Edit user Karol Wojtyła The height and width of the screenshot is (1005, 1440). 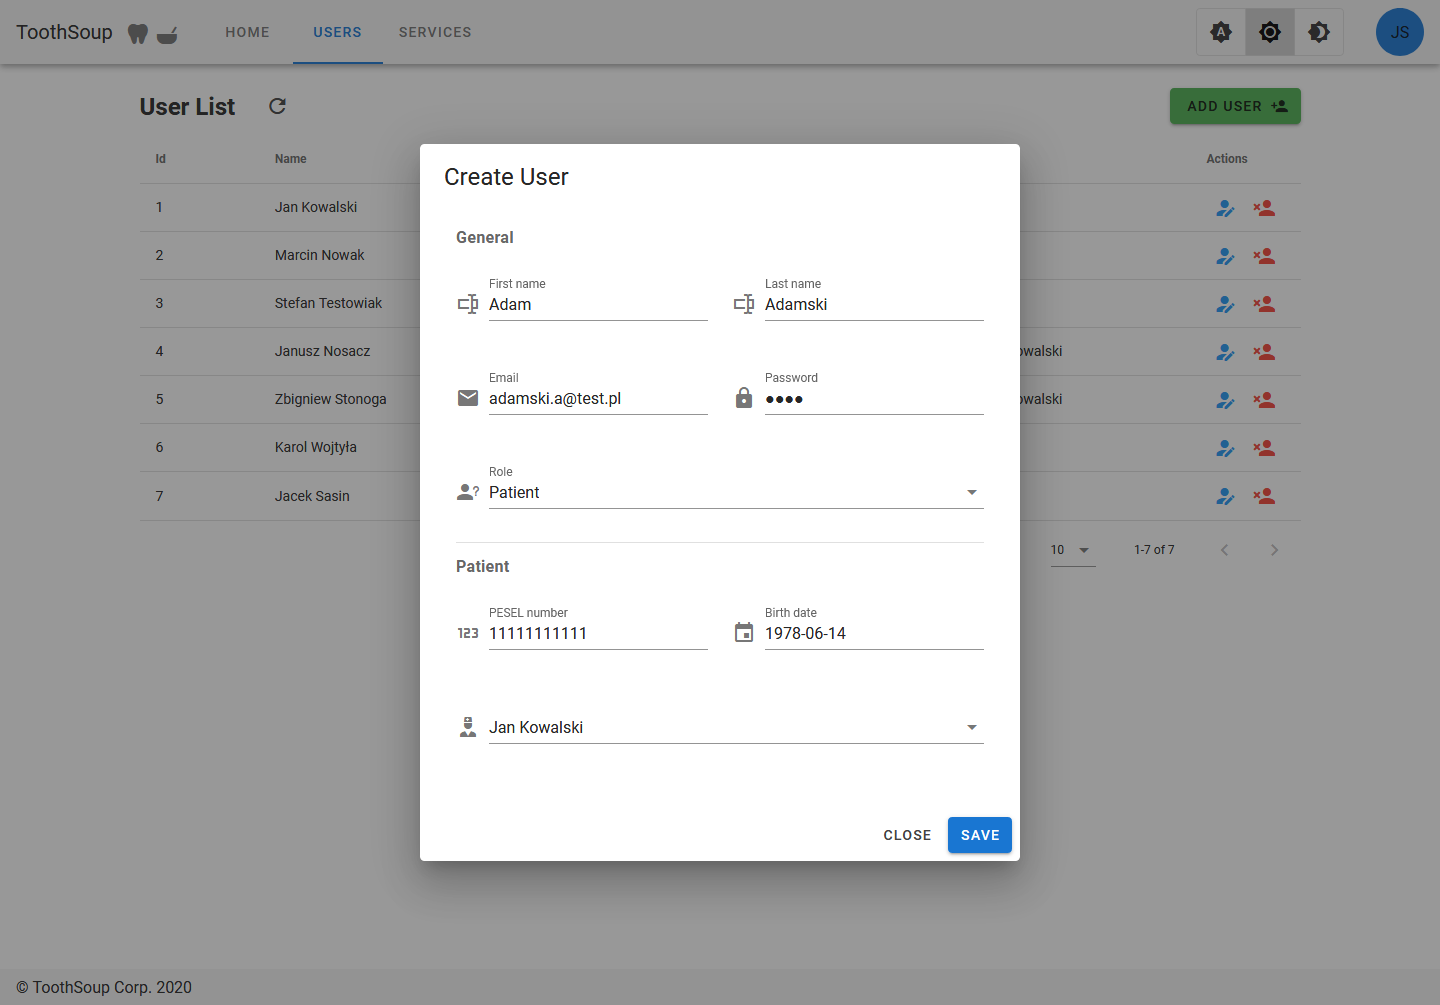click(1225, 448)
